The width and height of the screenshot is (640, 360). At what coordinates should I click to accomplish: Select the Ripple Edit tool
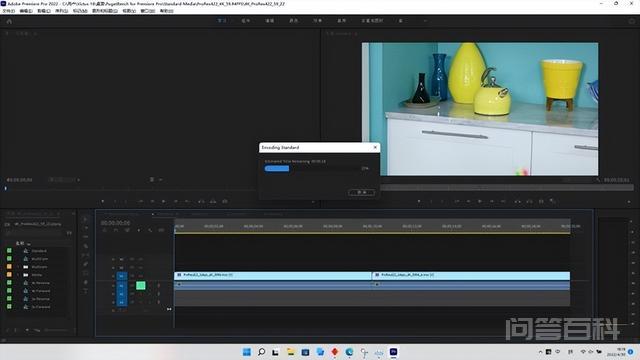point(85,237)
